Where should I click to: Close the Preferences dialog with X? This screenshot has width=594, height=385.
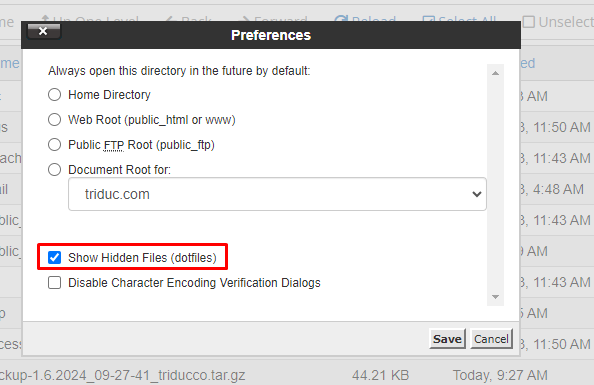coord(44,31)
